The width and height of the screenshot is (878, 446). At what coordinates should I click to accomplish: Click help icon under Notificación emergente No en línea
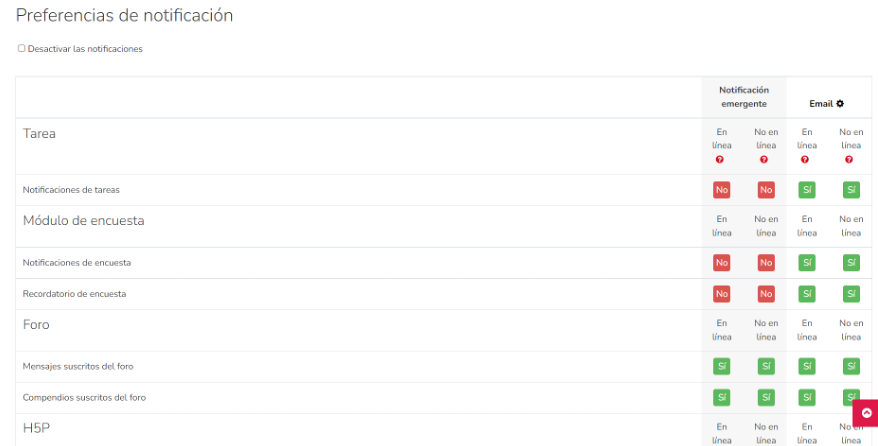tap(765, 160)
